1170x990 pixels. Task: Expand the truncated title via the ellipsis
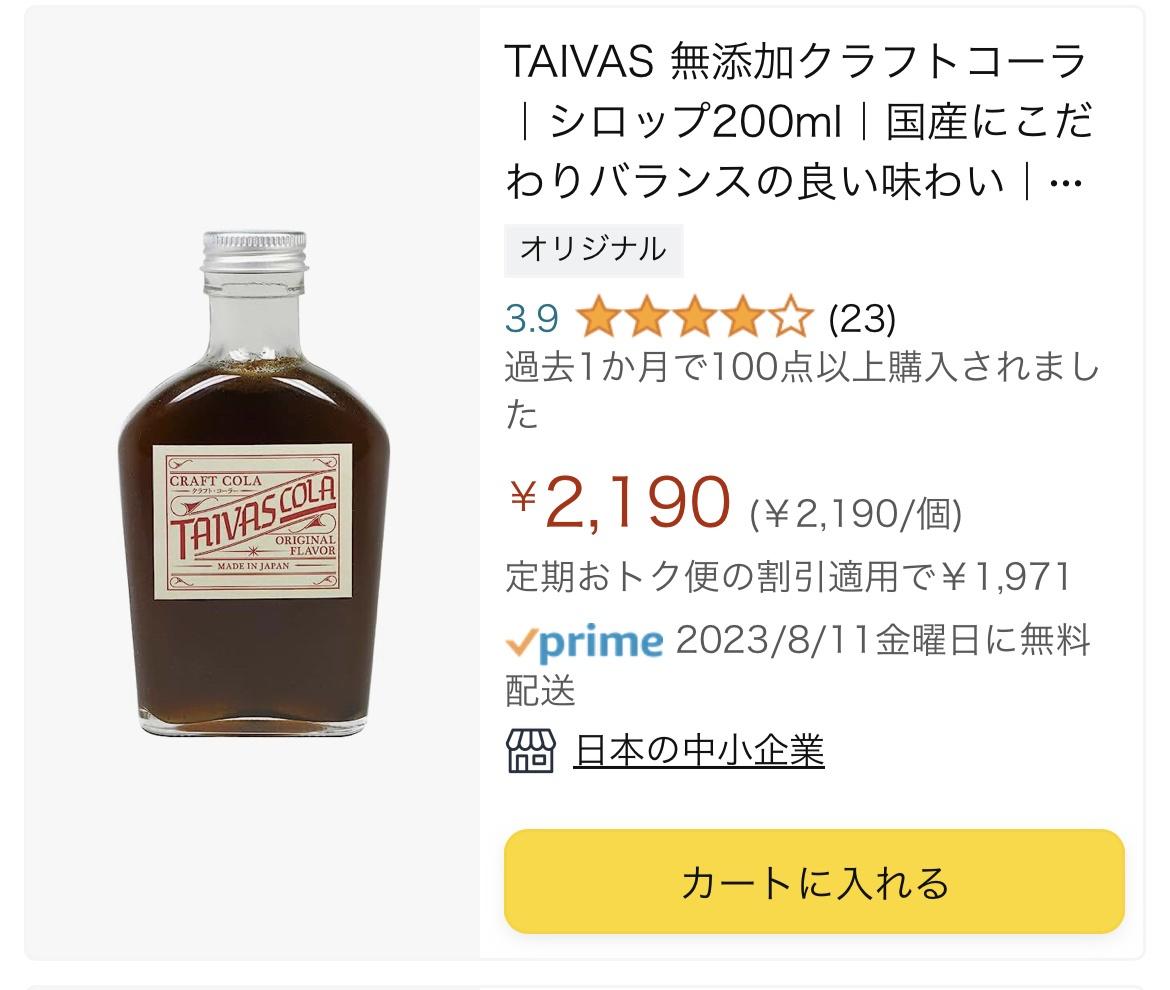click(x=1065, y=183)
